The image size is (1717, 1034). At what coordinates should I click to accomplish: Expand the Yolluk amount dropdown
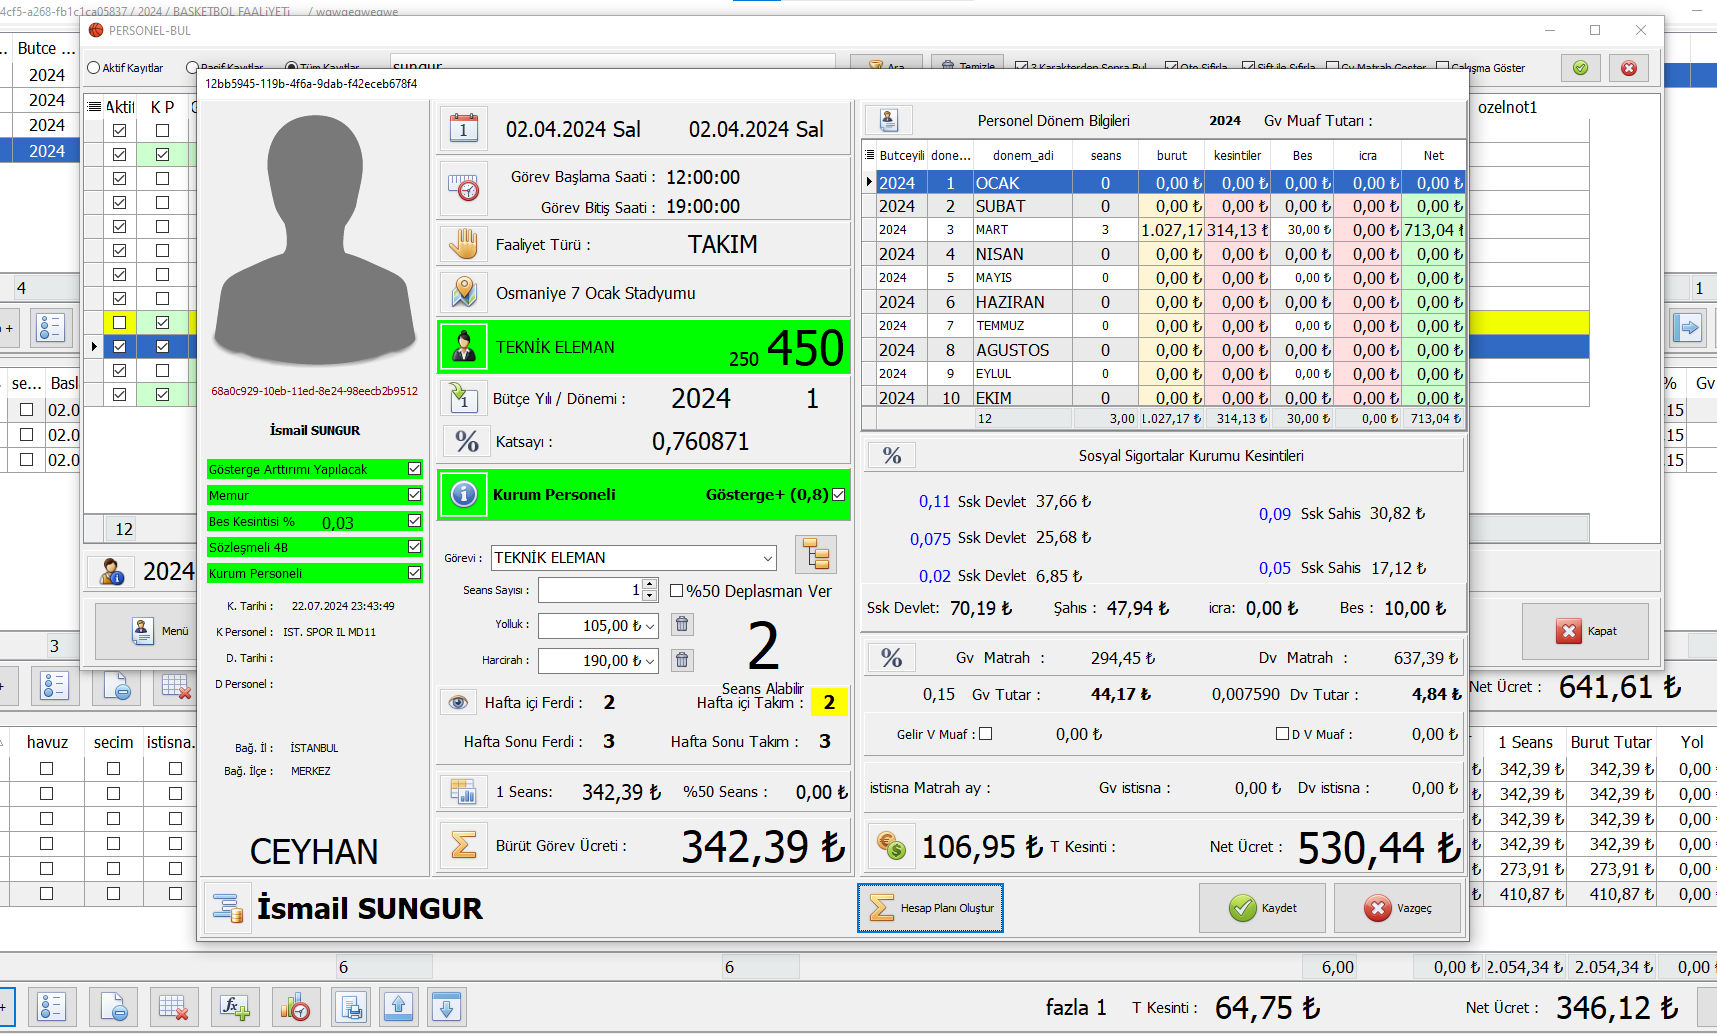(x=651, y=627)
